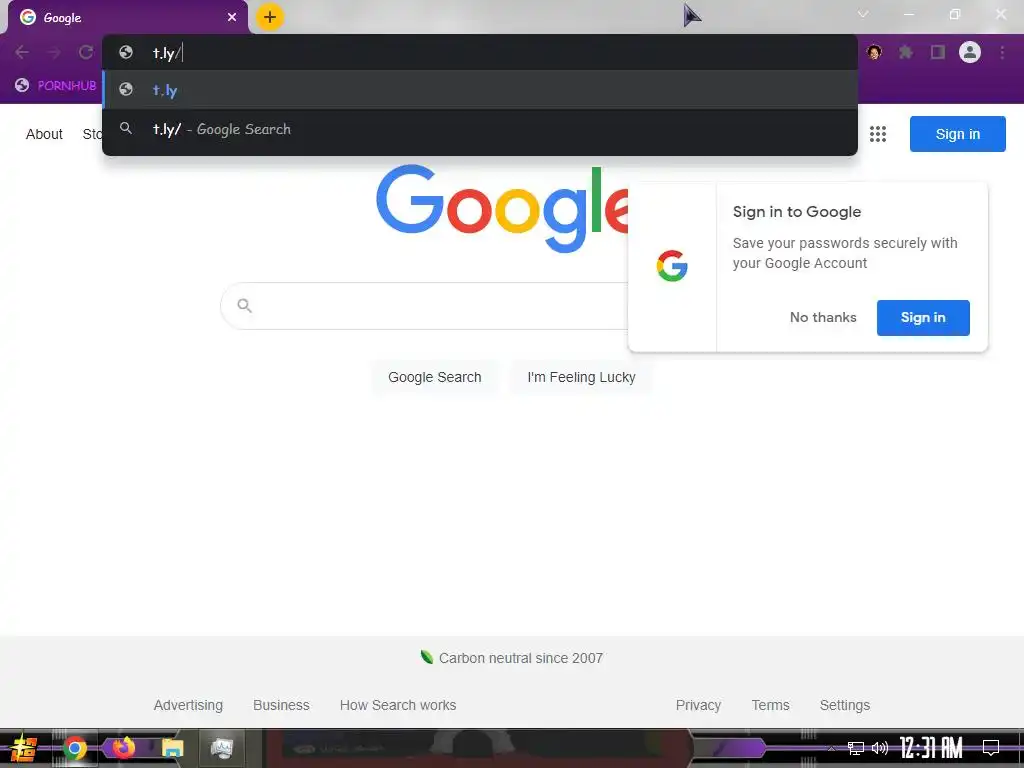Open the Terms footer link

click(x=770, y=705)
